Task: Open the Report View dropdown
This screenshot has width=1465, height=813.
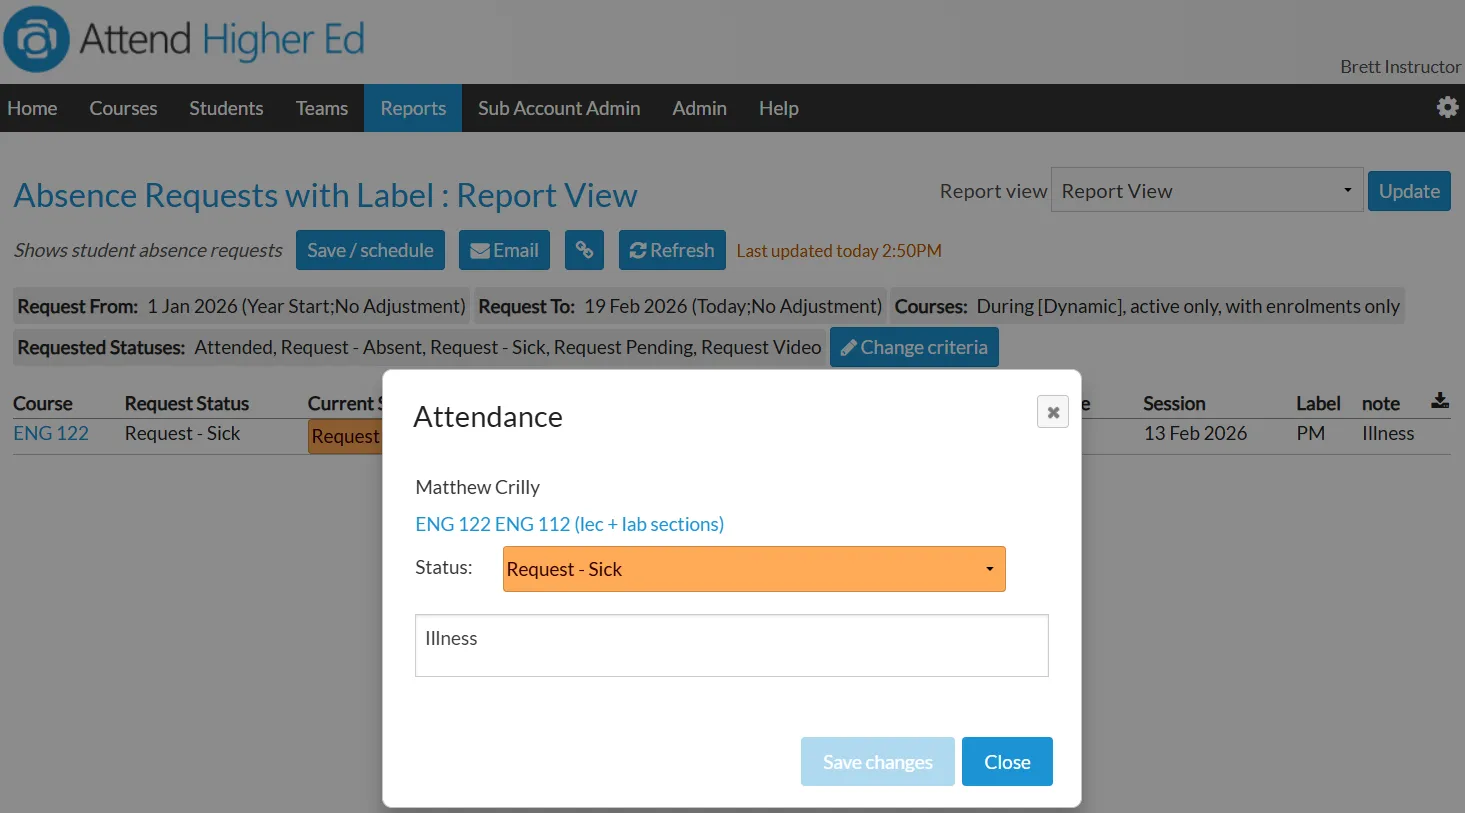Action: tap(1207, 190)
